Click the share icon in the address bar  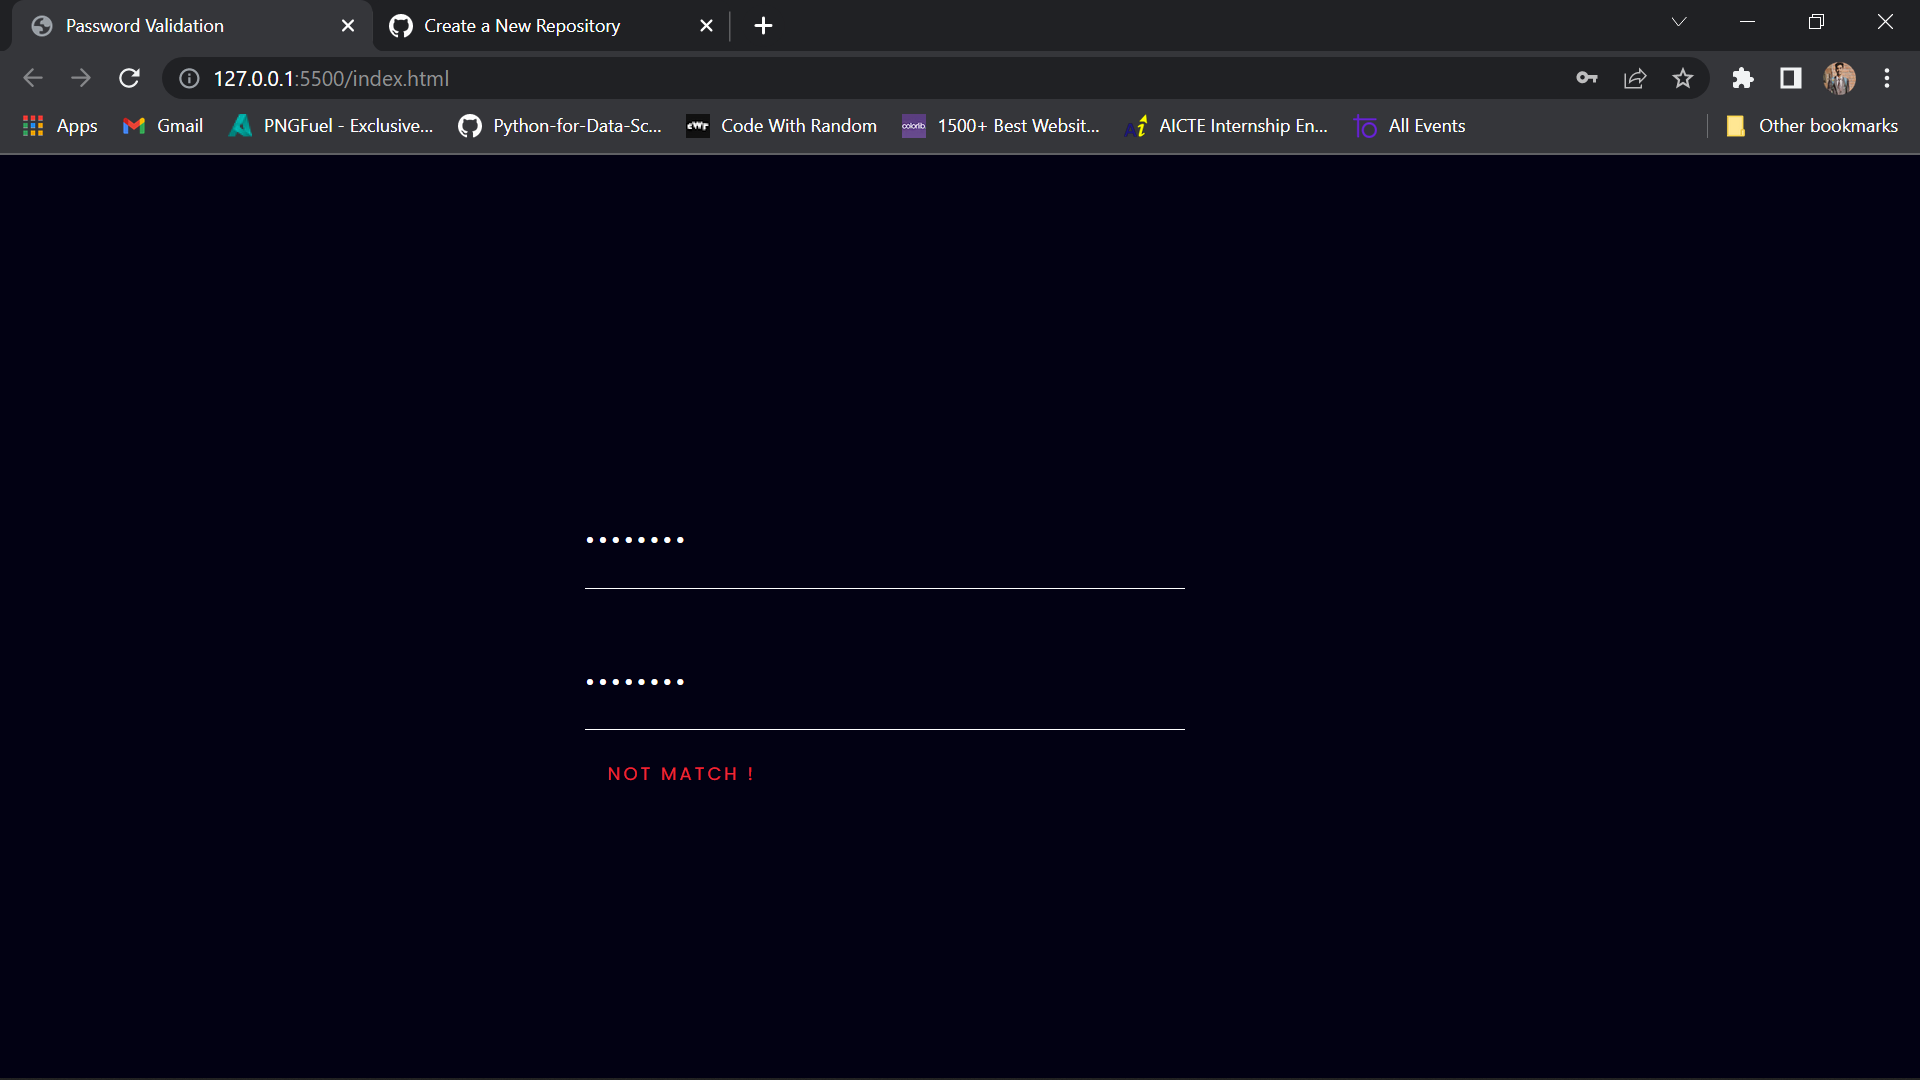pyautogui.click(x=1635, y=78)
